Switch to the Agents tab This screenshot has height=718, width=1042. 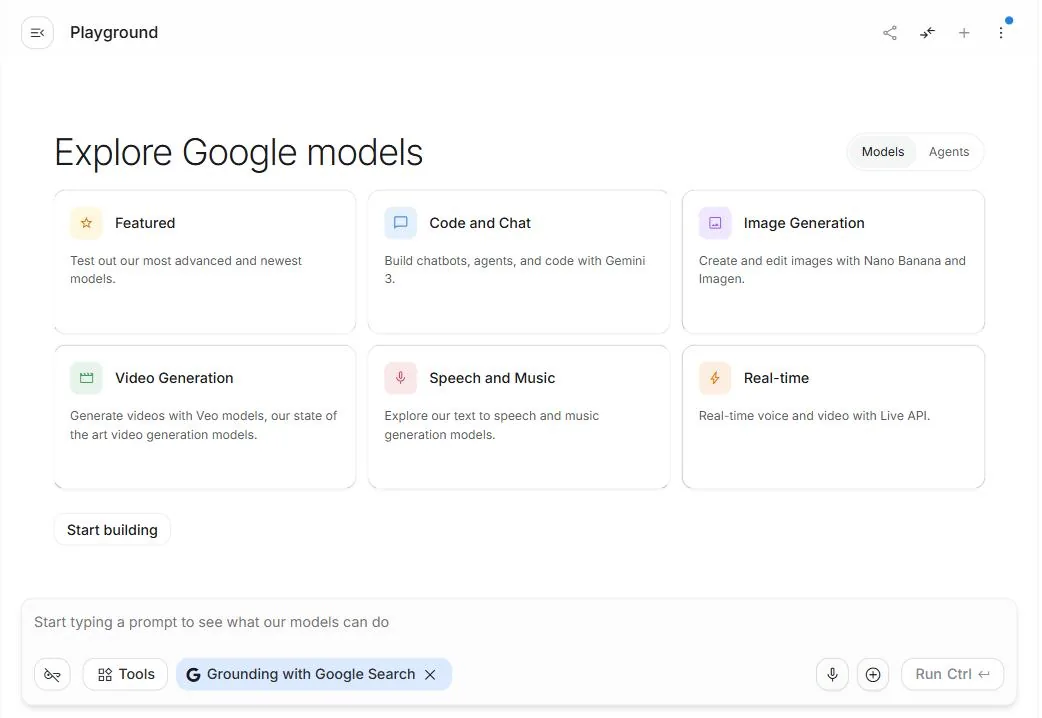pyautogui.click(x=949, y=152)
